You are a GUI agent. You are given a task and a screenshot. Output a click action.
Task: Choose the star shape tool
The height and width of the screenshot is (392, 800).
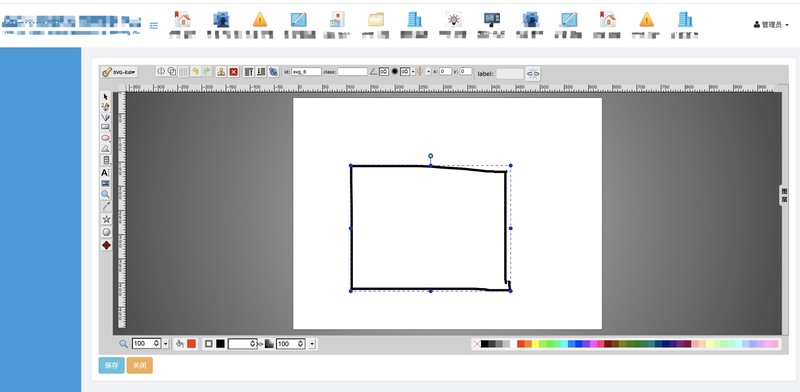click(x=106, y=219)
